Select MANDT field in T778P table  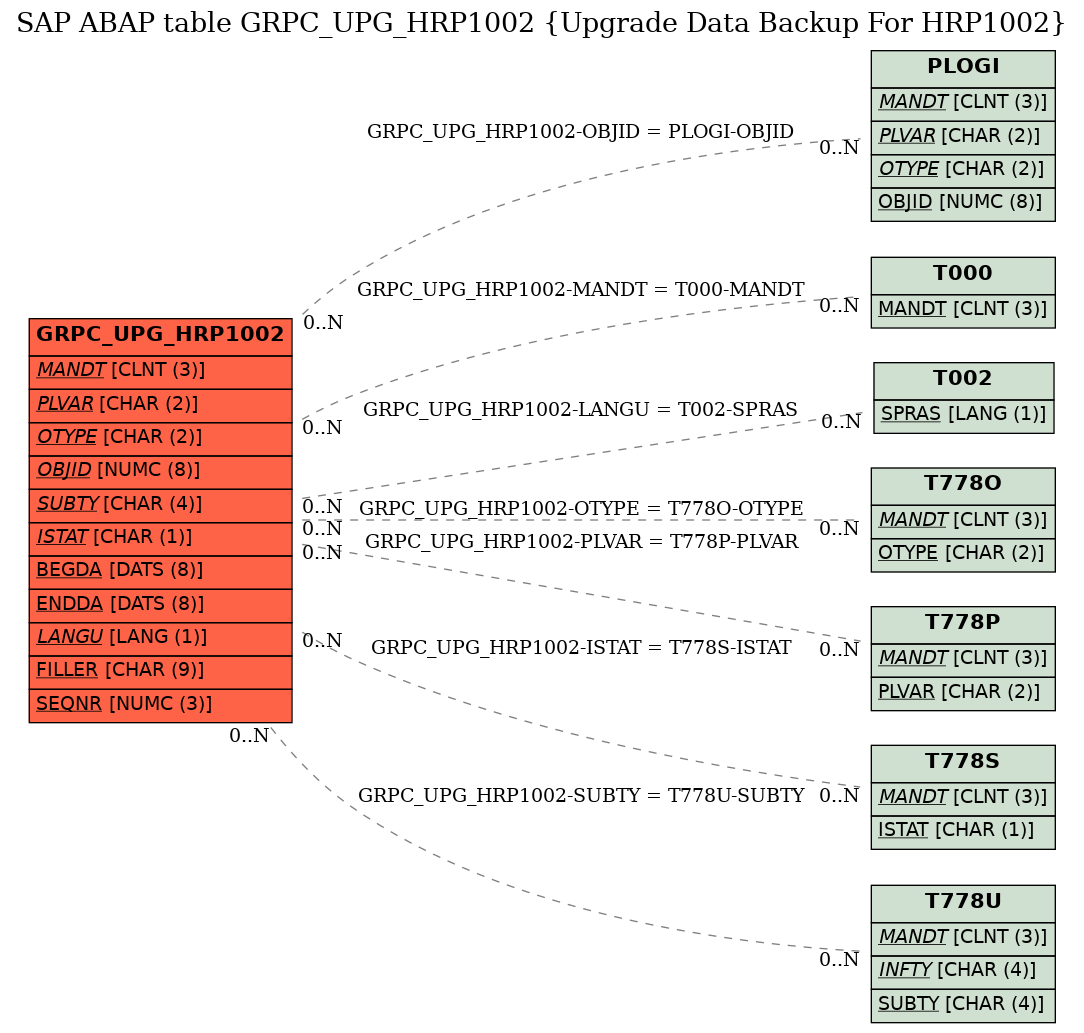[x=963, y=660]
